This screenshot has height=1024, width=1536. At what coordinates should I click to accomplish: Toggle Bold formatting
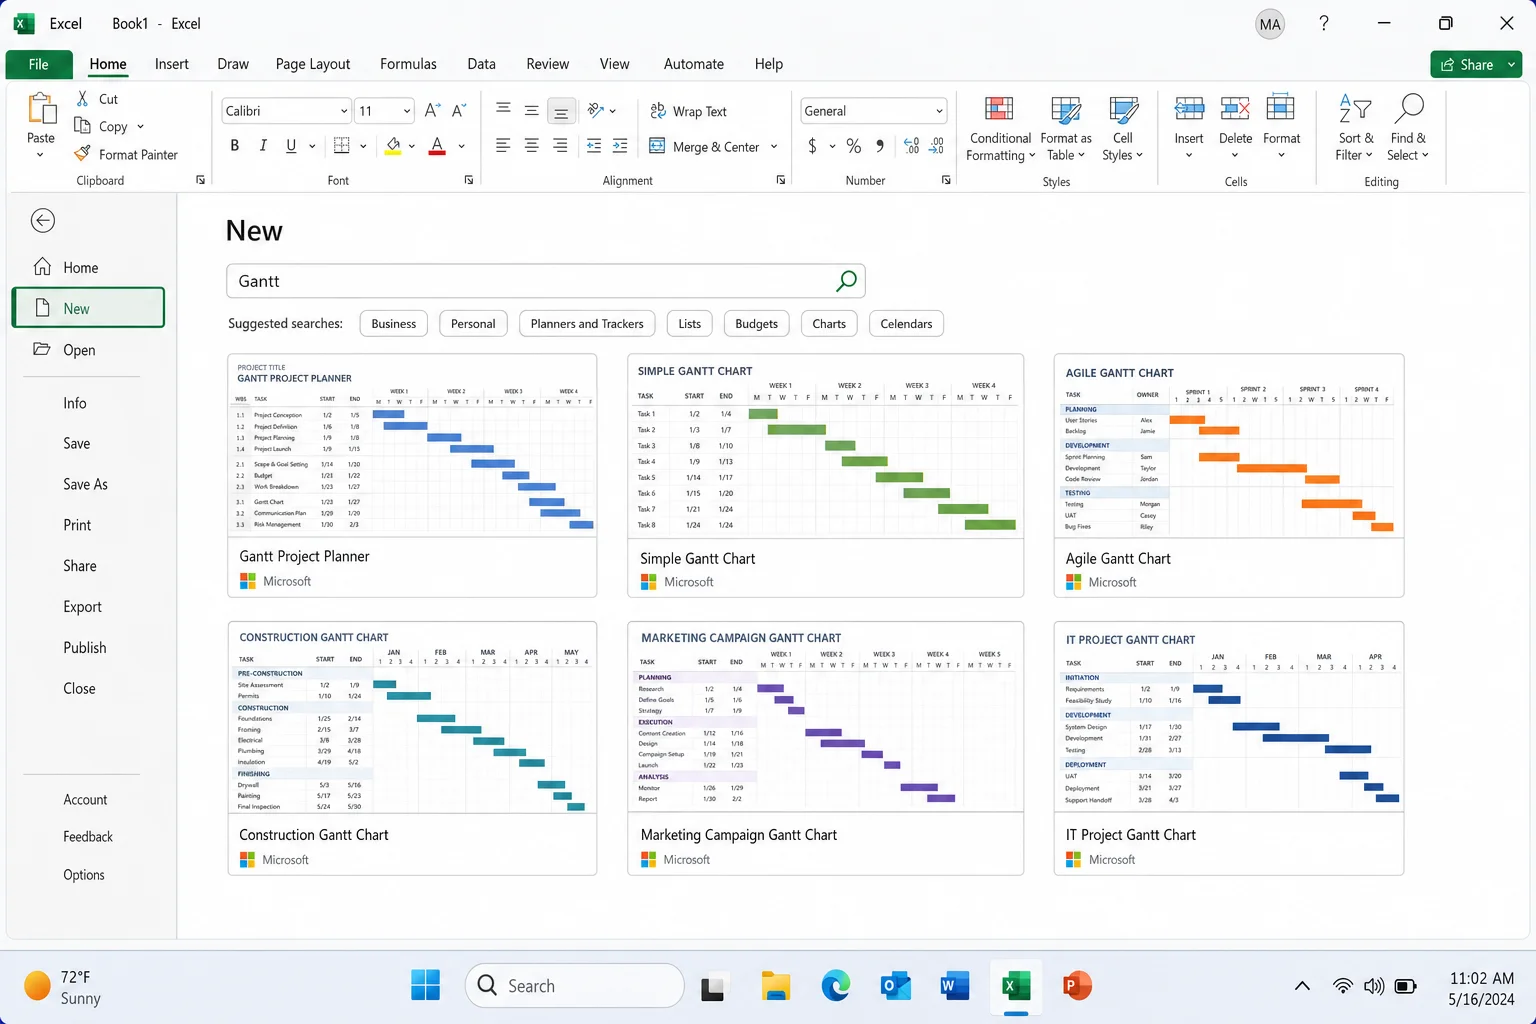(x=235, y=146)
